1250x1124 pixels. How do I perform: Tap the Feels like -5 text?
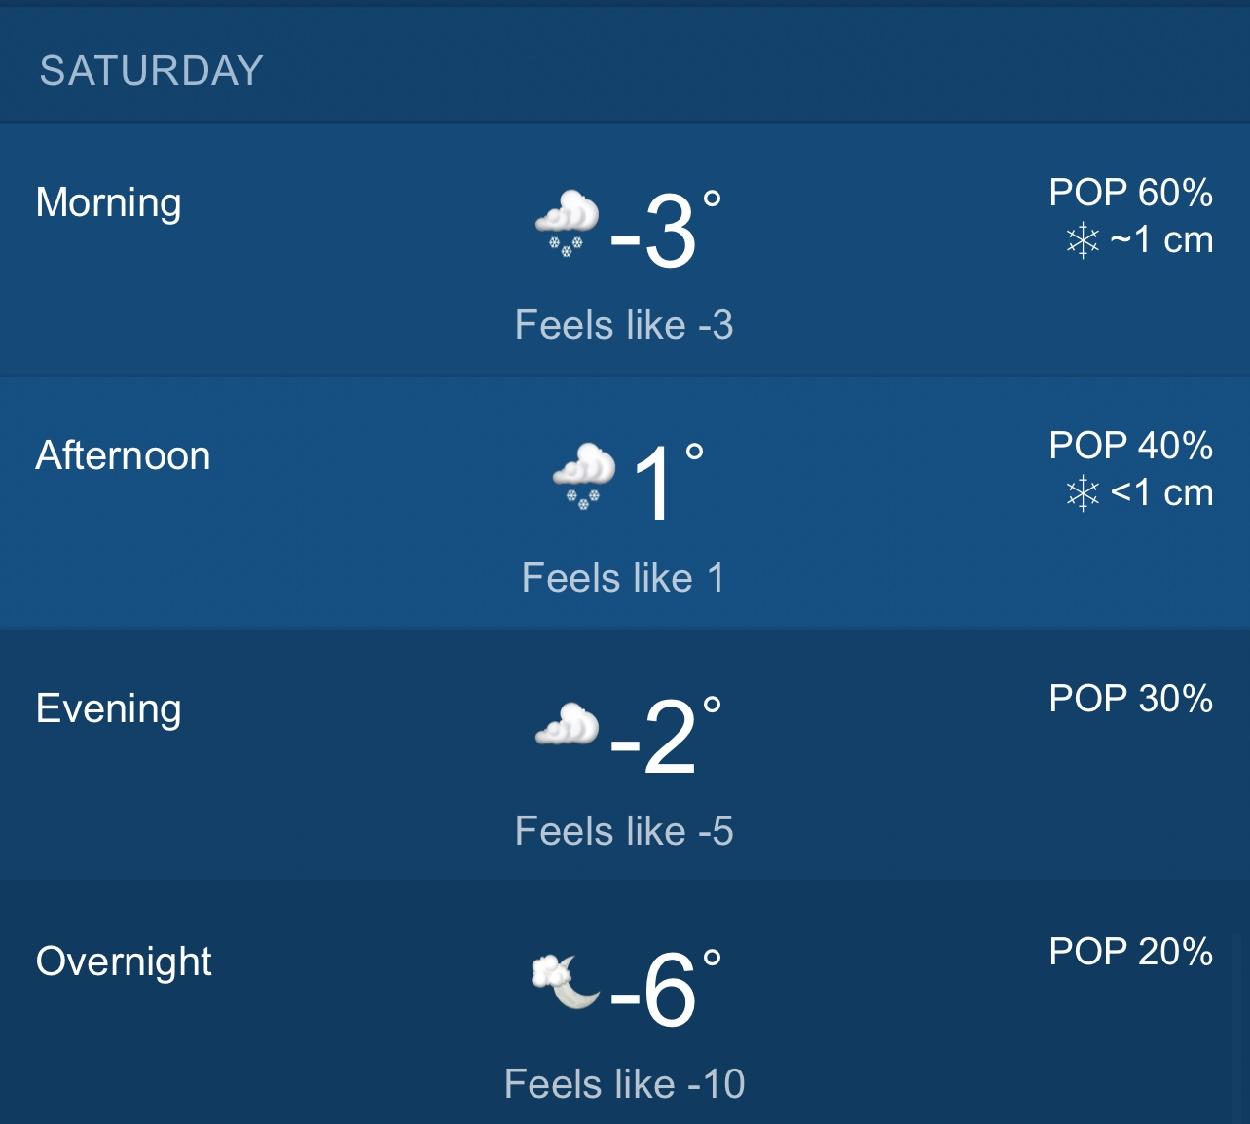[x=625, y=831]
